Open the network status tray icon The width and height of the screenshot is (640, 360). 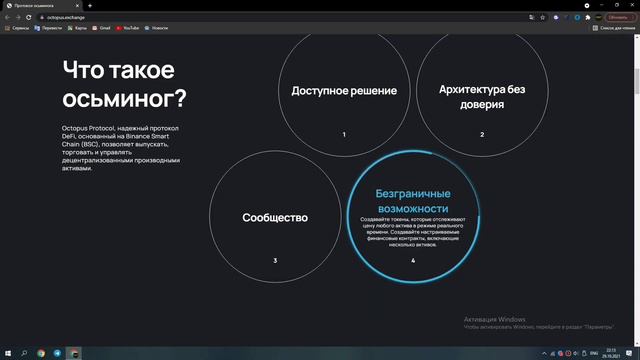coord(552,353)
